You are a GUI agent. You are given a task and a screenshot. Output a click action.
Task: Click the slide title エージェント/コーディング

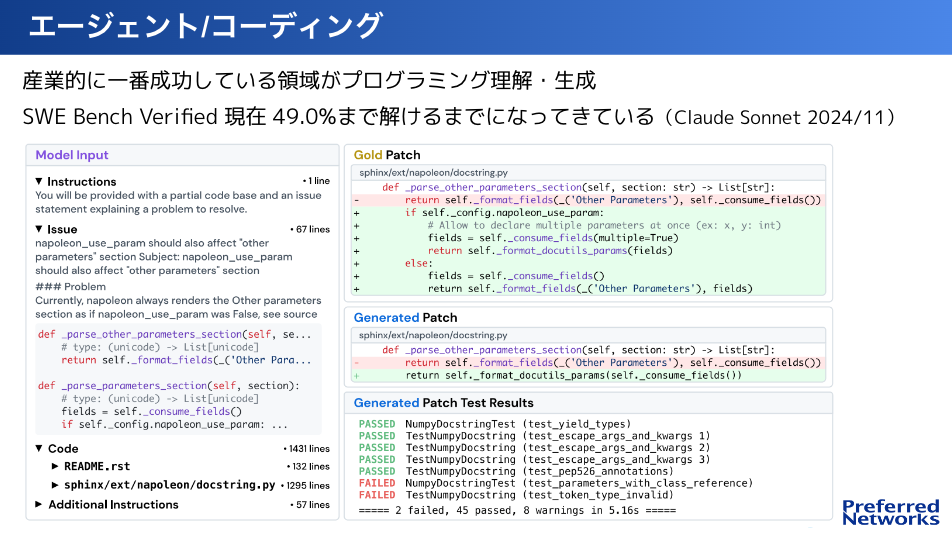pyautogui.click(x=205, y=26)
